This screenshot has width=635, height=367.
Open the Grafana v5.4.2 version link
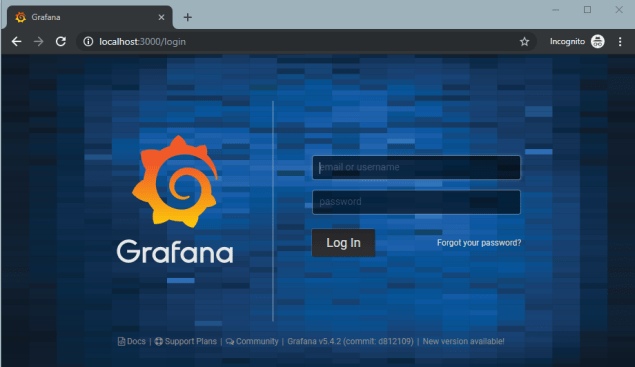click(350, 341)
